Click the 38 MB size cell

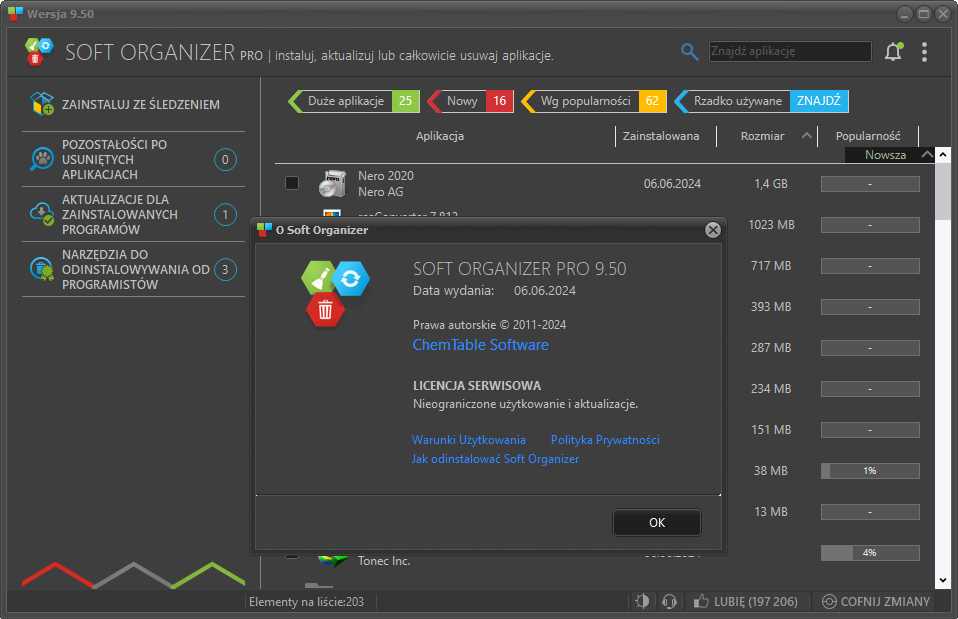pyautogui.click(x=771, y=471)
